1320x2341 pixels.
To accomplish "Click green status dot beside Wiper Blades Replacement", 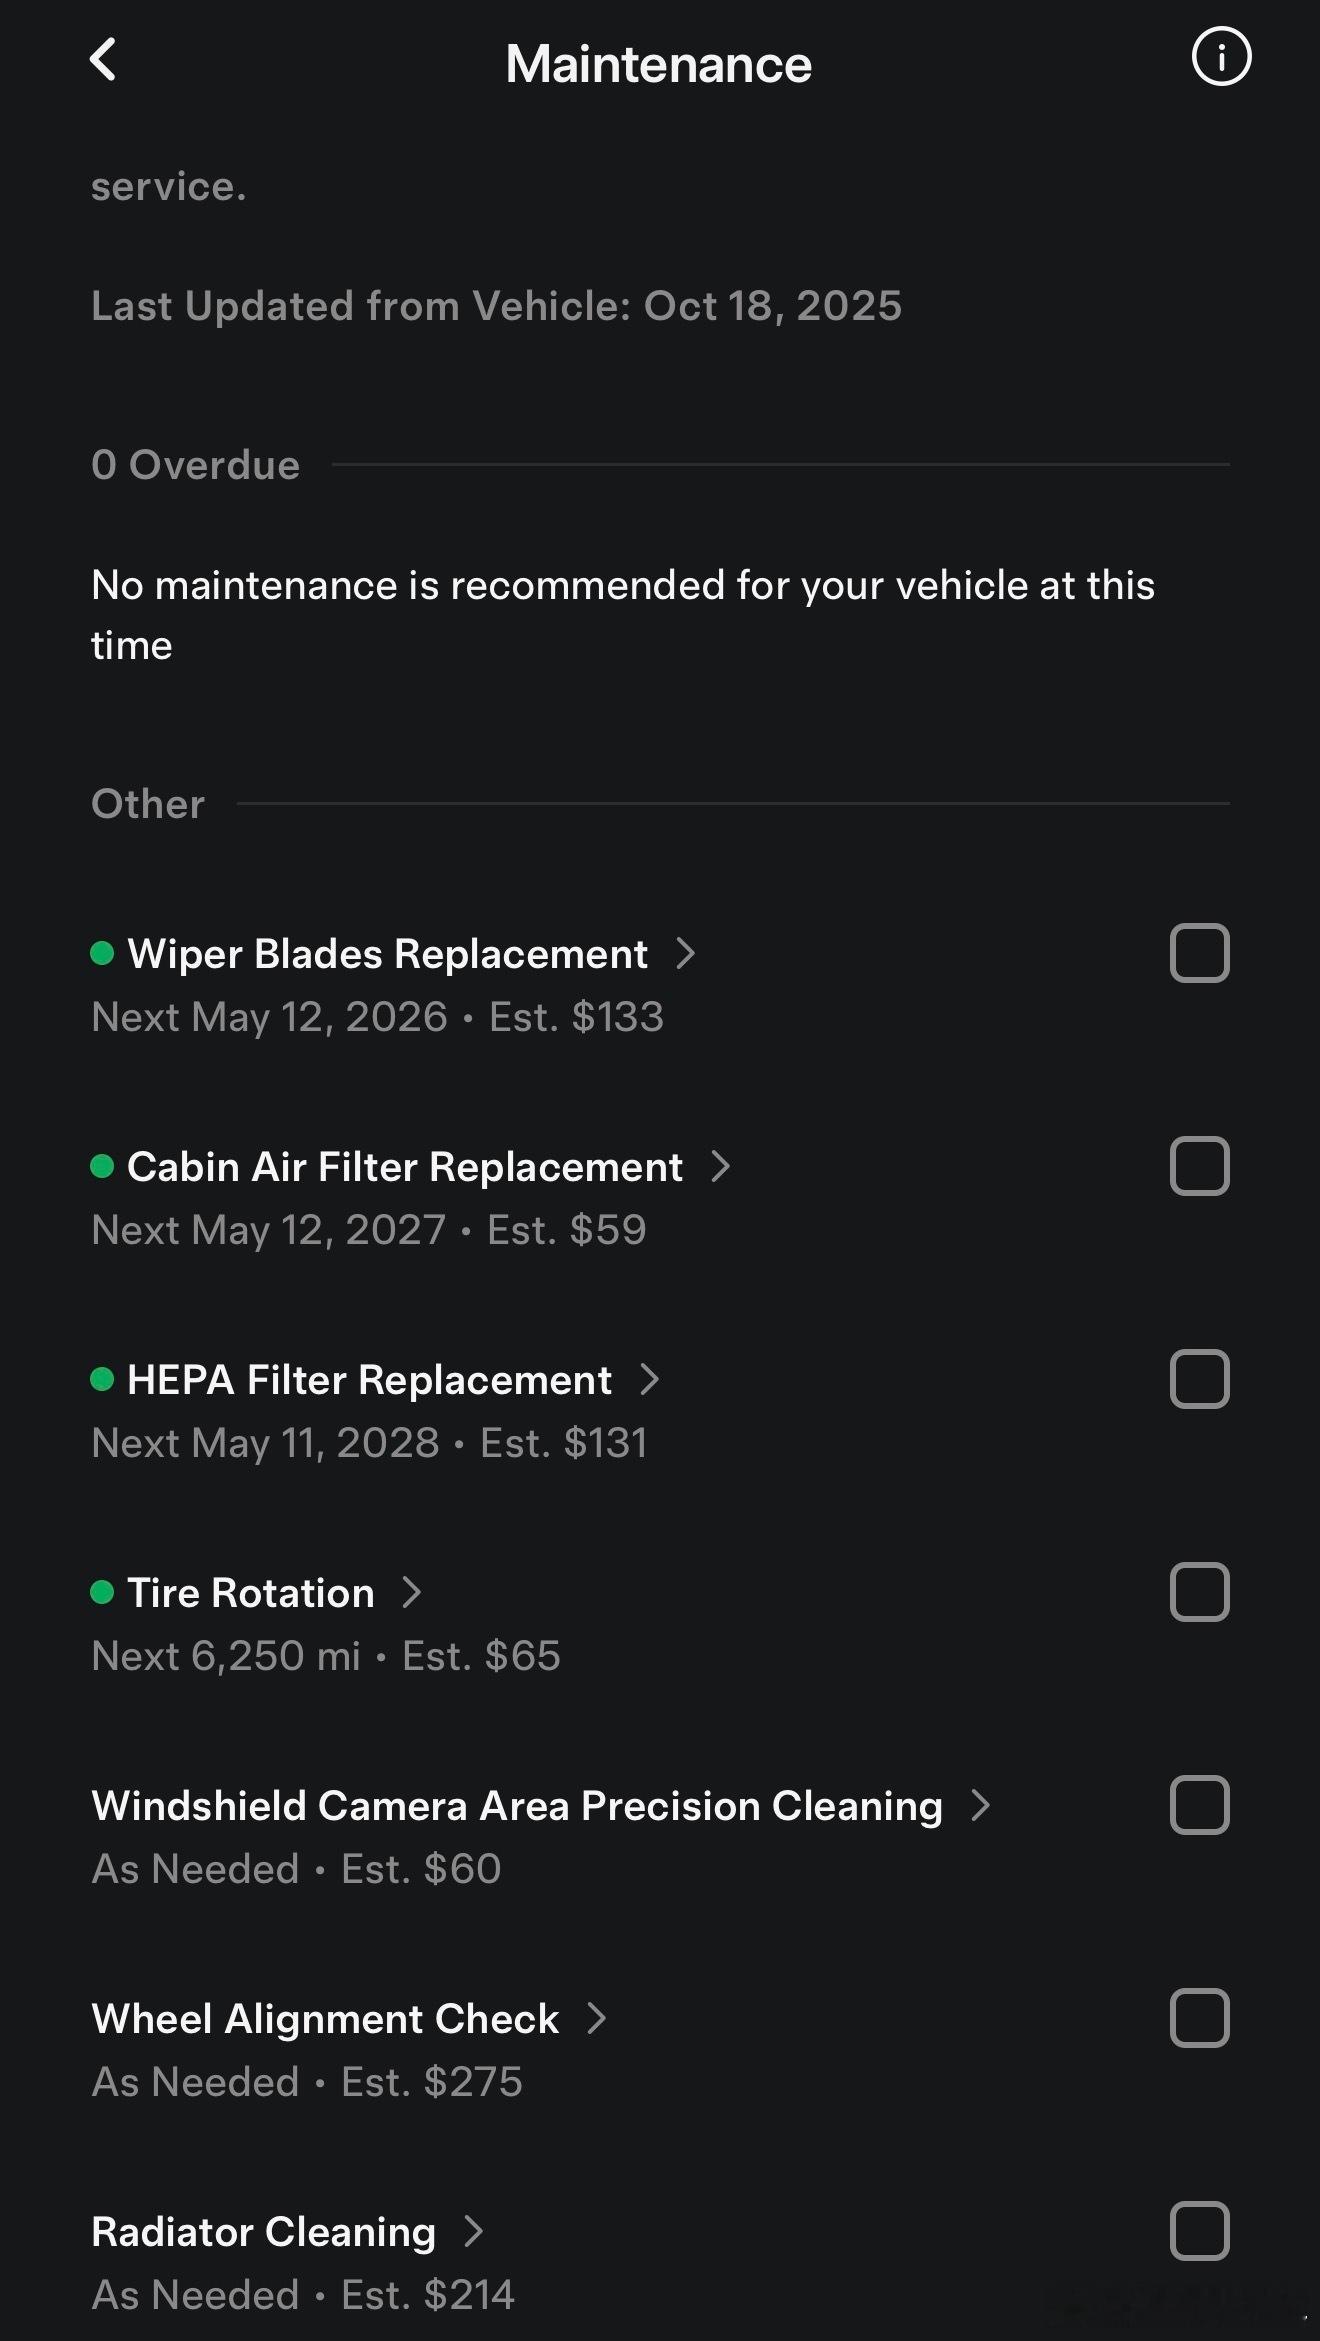I will [102, 953].
